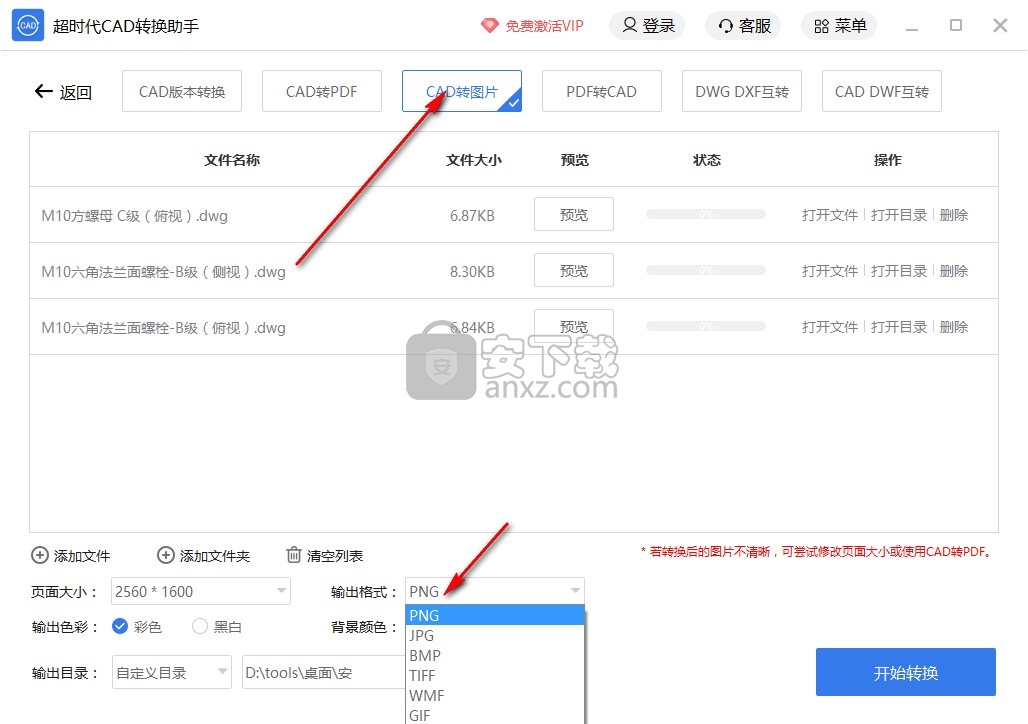Open the 菜单 grid icon
Image resolution: width=1028 pixels, height=724 pixels.
tap(821, 26)
